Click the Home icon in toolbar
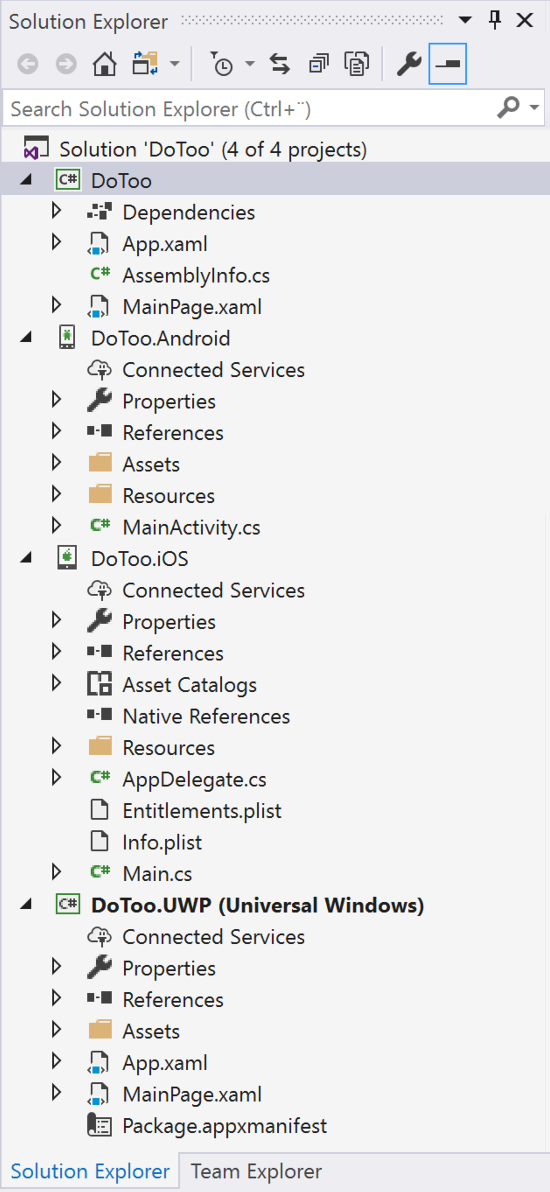Screen dimensions: 550x1192 (x=104, y=65)
